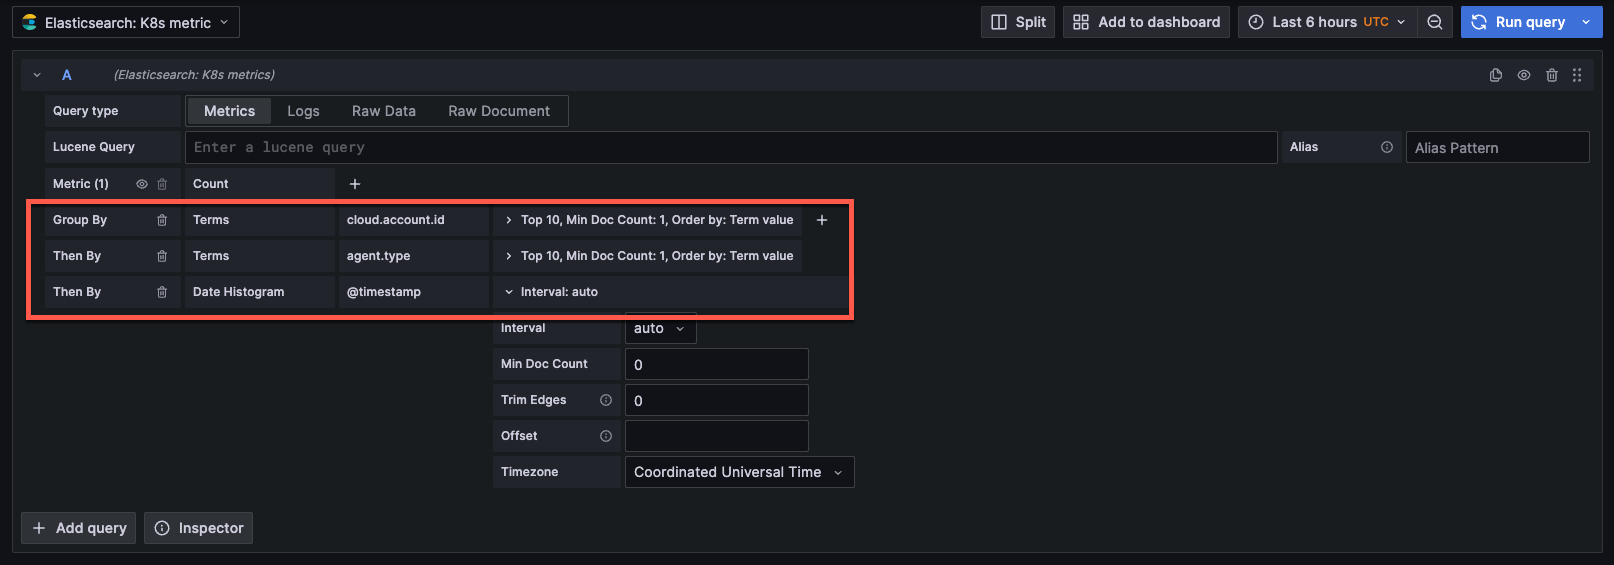Add another group by with plus icon
The width and height of the screenshot is (1614, 565).
[822, 220]
